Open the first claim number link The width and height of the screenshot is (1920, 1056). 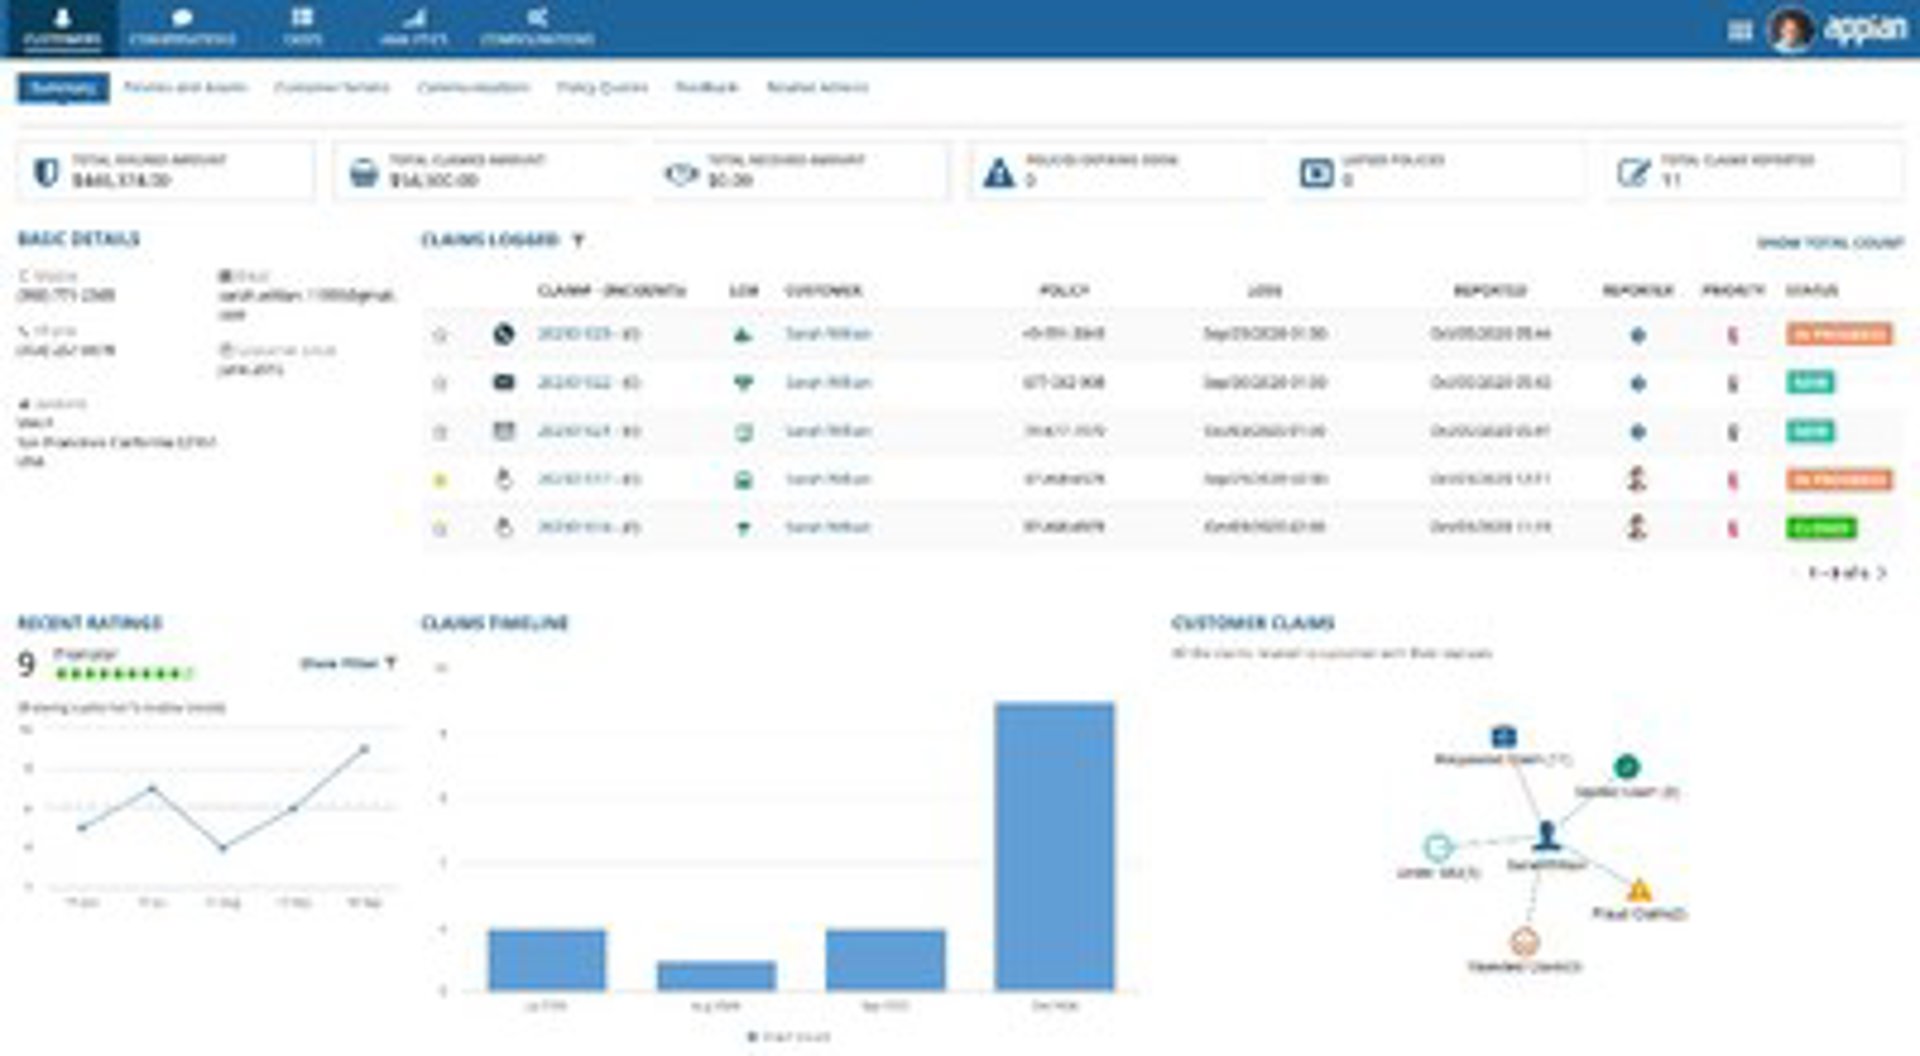point(588,334)
